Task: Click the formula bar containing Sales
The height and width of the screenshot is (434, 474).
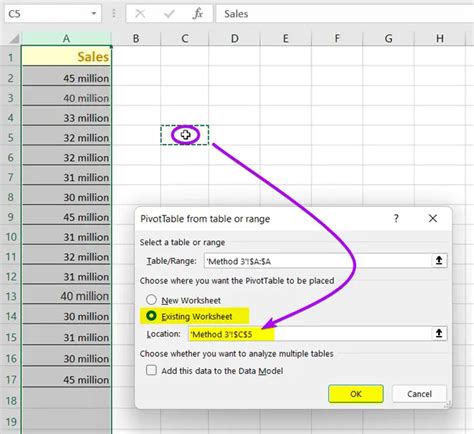Action: coord(345,14)
